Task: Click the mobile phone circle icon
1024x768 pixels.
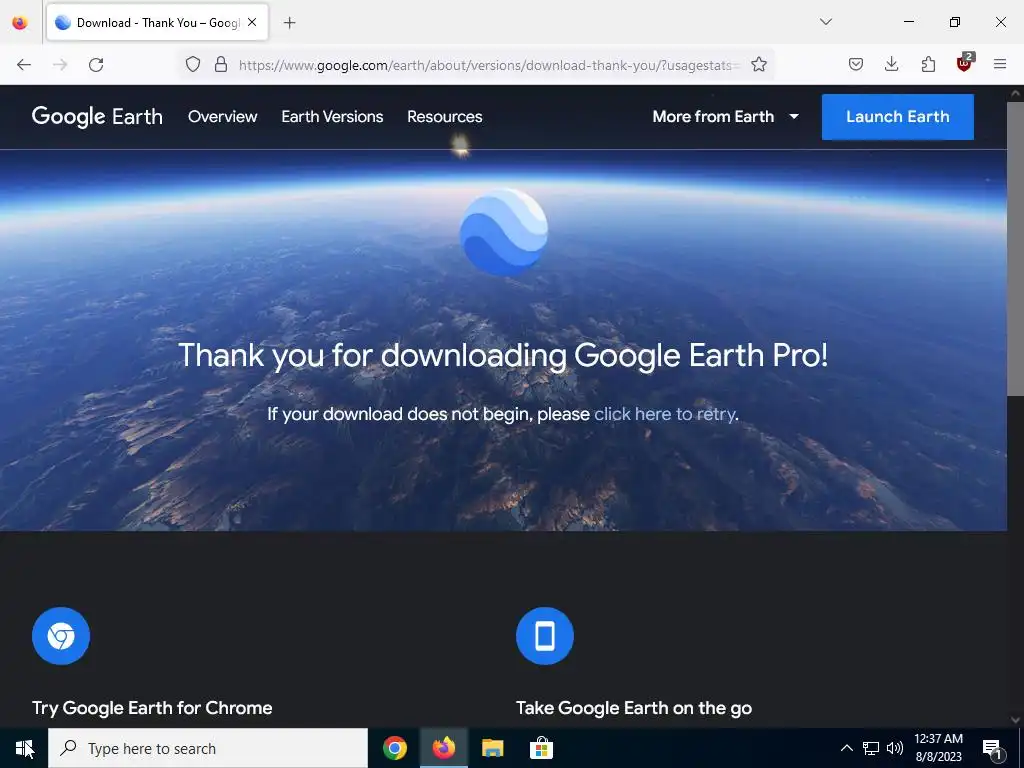Action: click(x=545, y=636)
